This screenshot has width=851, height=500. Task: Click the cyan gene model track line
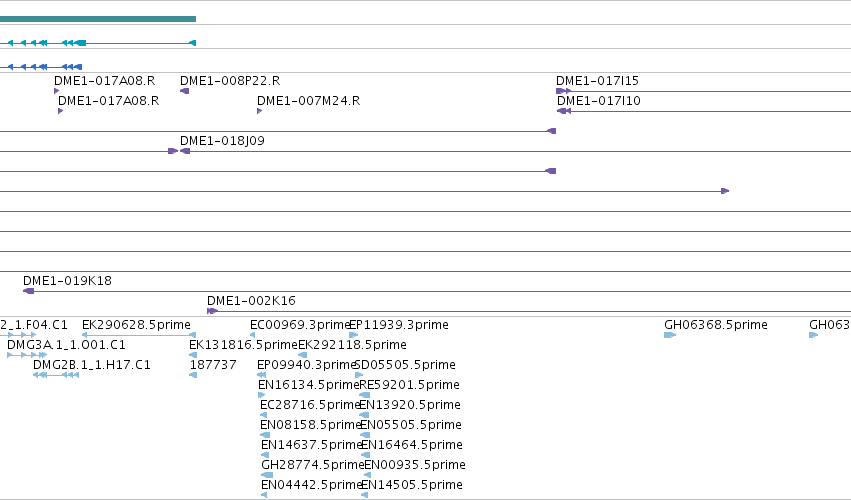98,43
